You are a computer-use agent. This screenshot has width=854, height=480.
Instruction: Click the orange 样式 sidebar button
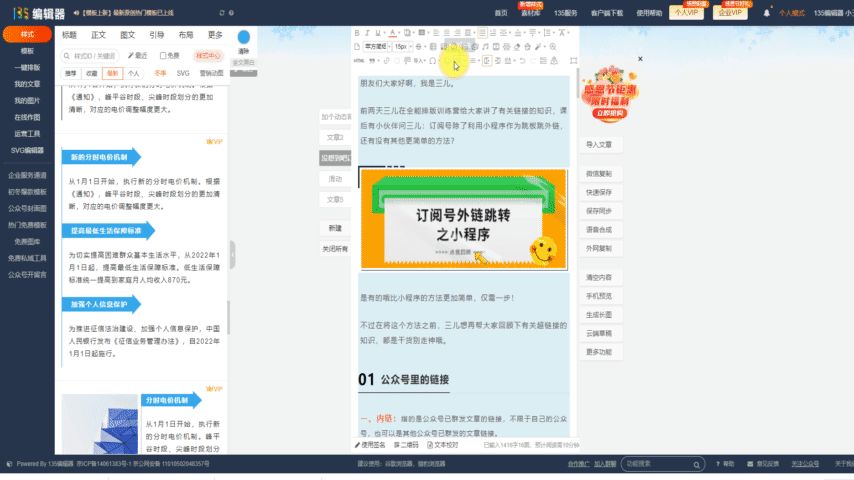click(x=27, y=34)
